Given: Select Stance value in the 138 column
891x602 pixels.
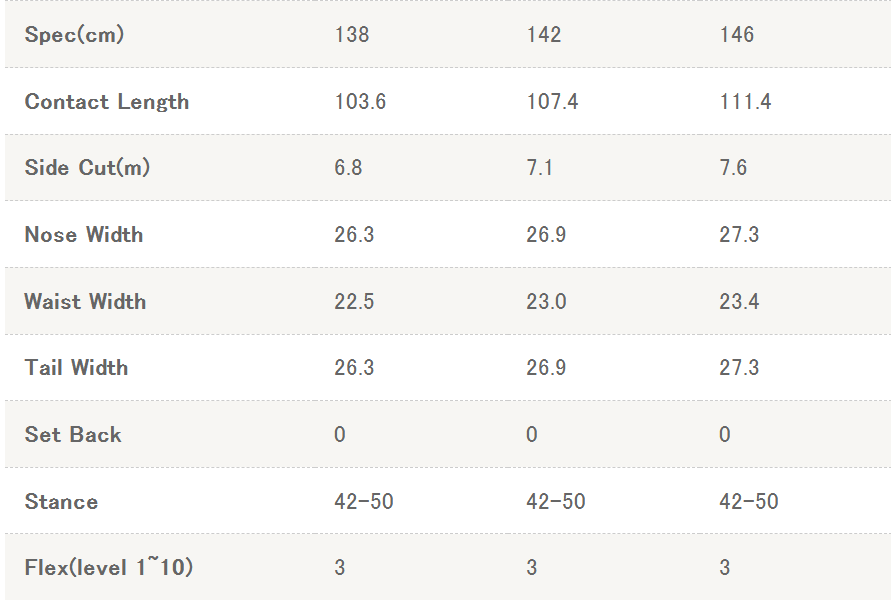Looking at the screenshot, I should 364,502.
